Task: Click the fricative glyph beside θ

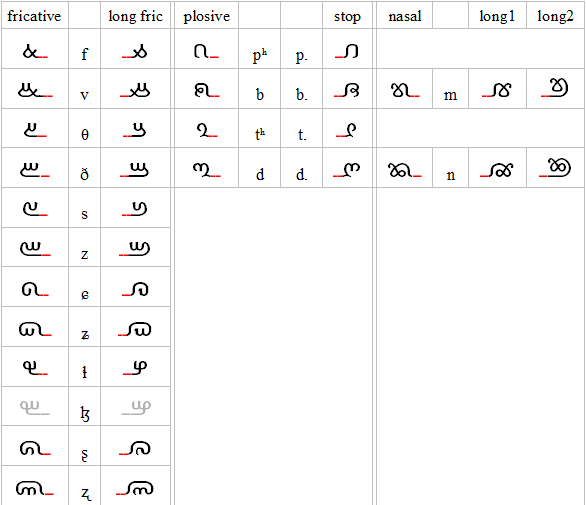Action: pyautogui.click(x=35, y=130)
